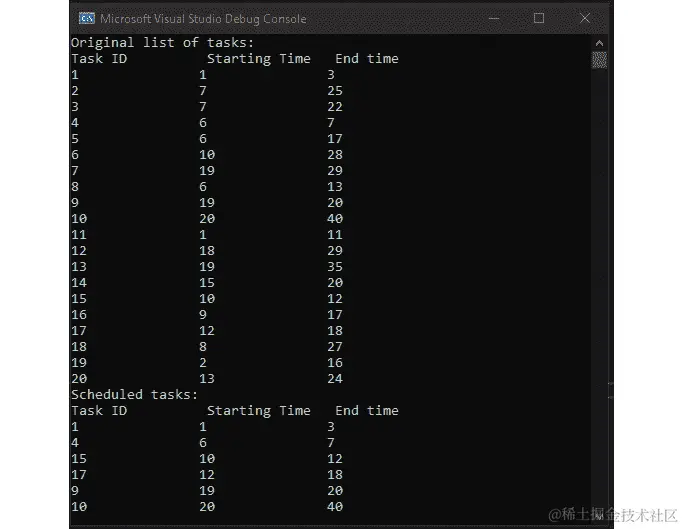Viewport: 683px width, 529px height.
Task: Click end time 16 in task 19 row
Action: (x=335, y=363)
